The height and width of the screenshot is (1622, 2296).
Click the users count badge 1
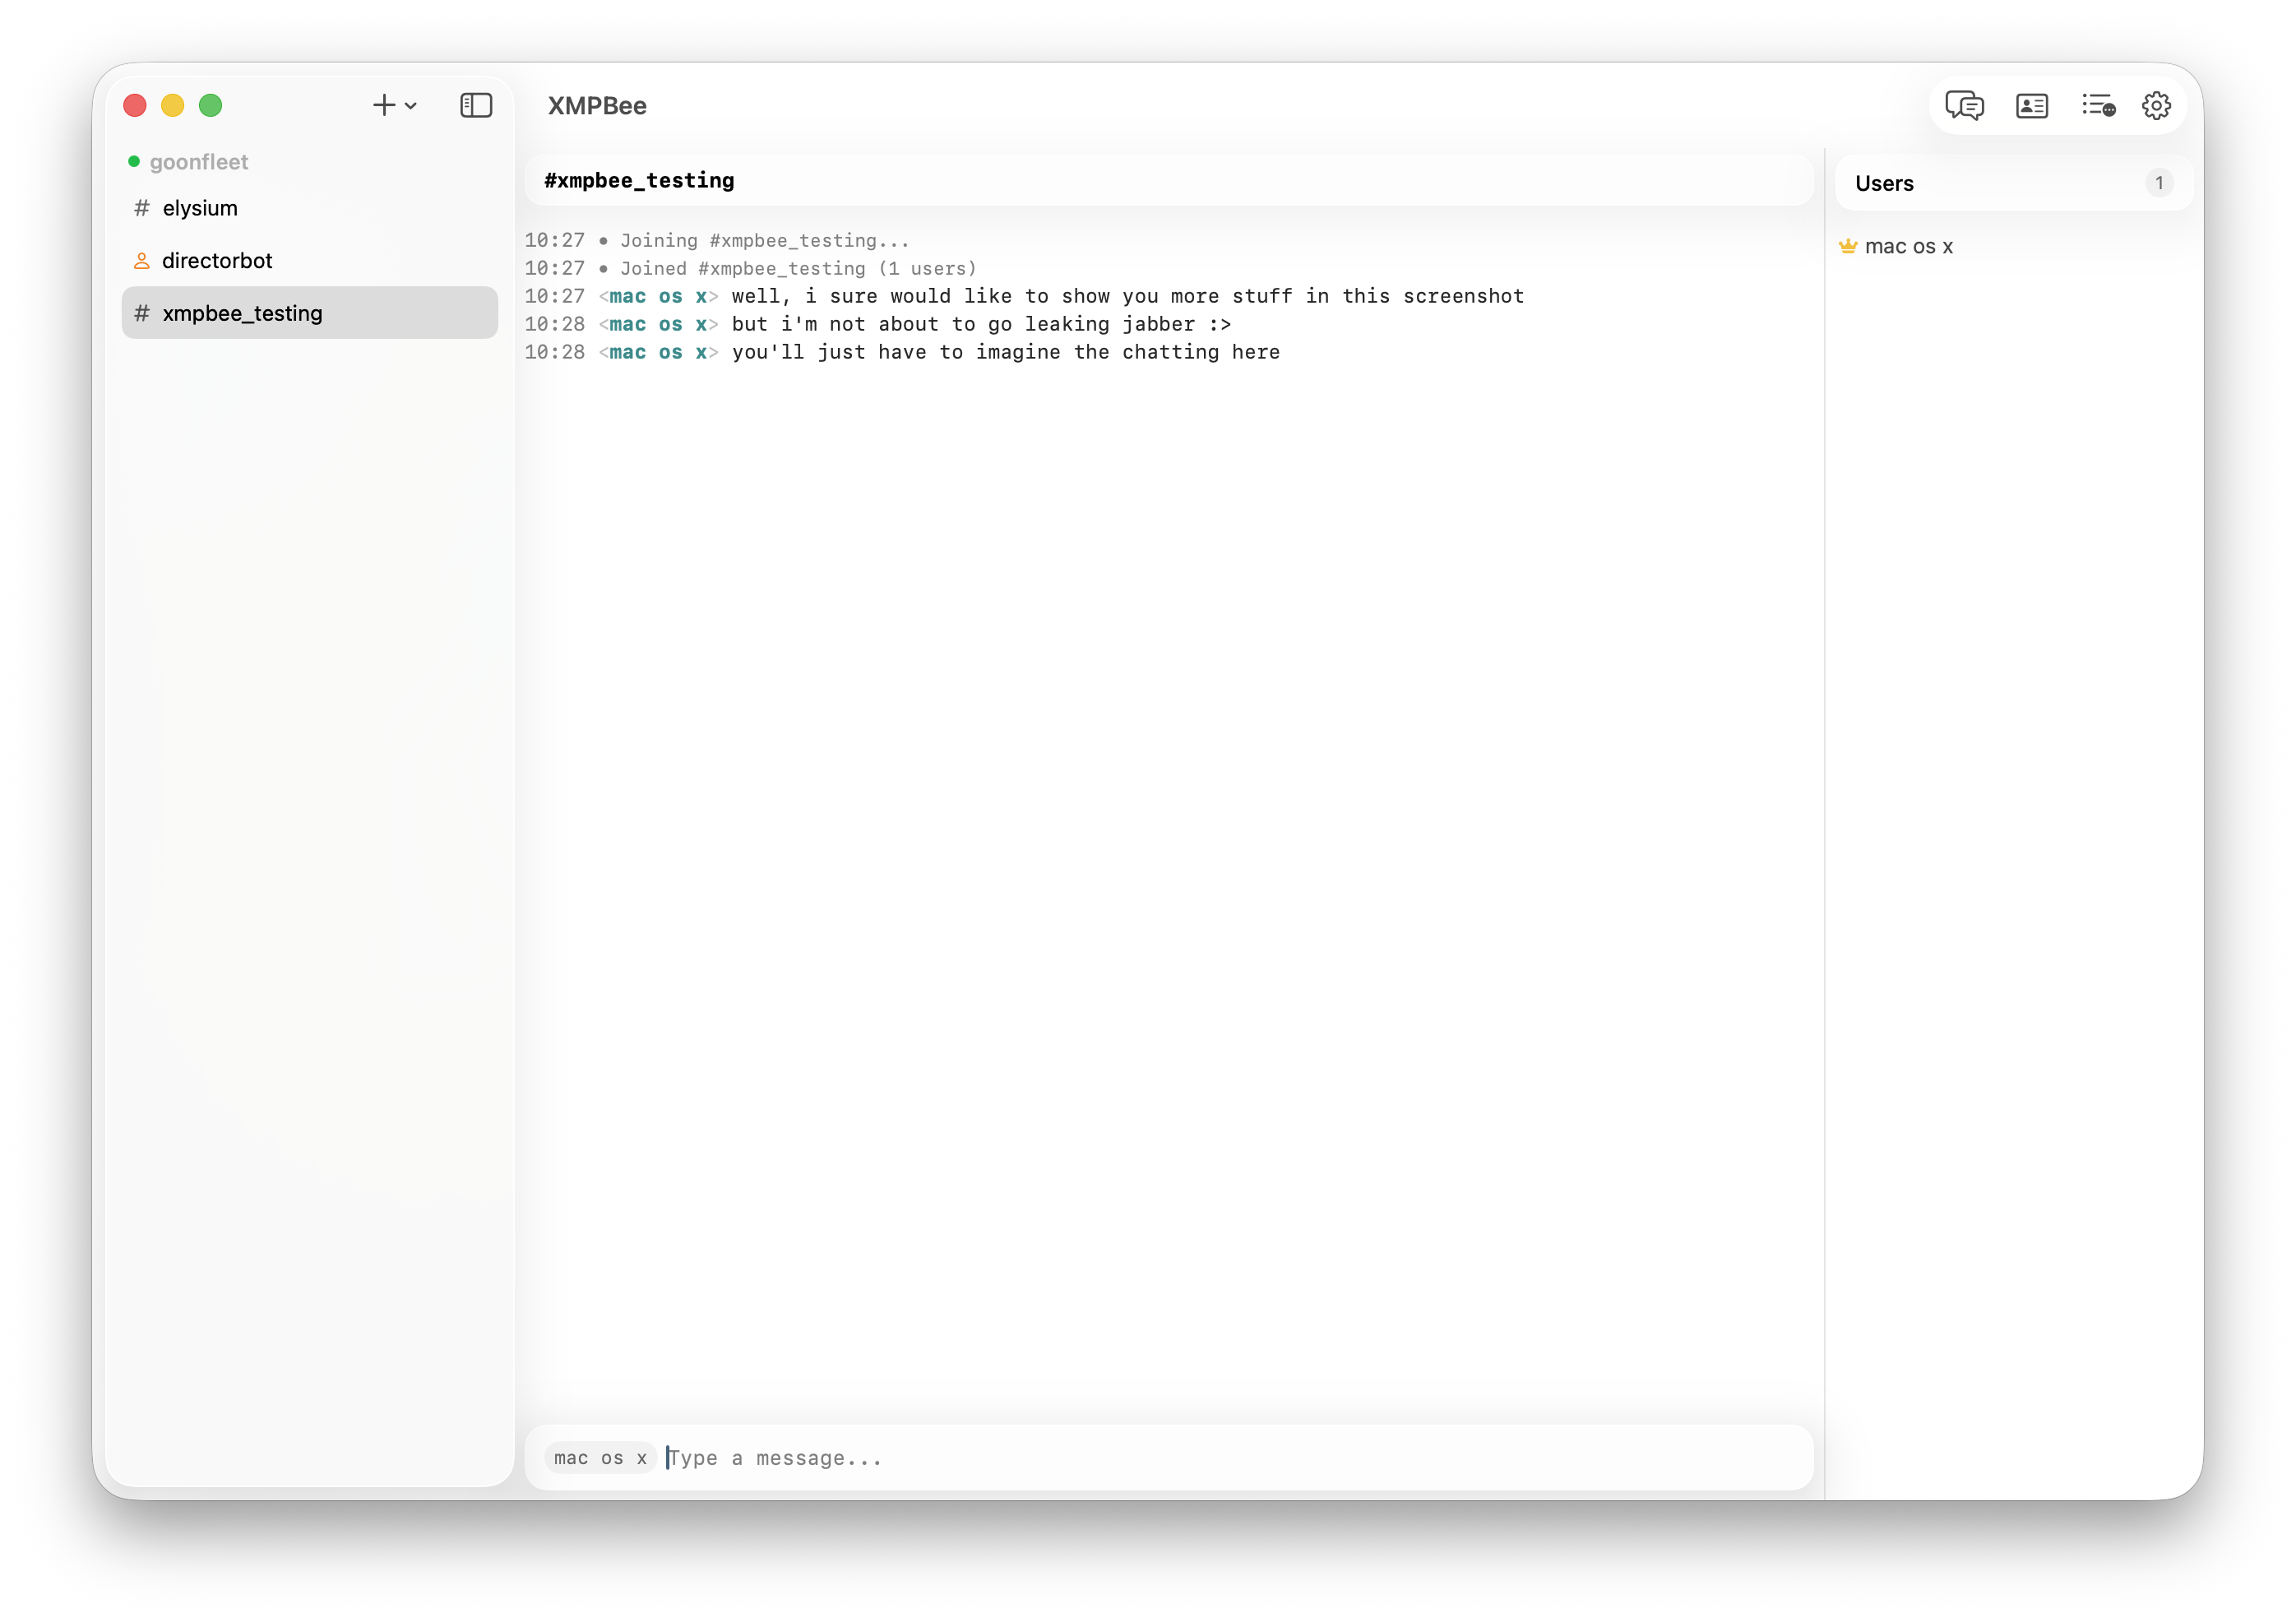pyautogui.click(x=2159, y=183)
